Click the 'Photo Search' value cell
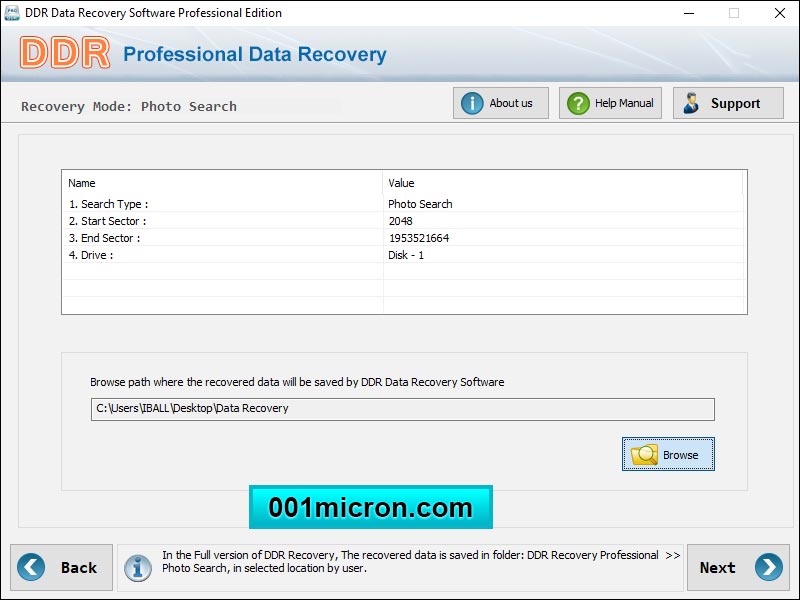Image resolution: width=800 pixels, height=600 pixels. pos(420,204)
